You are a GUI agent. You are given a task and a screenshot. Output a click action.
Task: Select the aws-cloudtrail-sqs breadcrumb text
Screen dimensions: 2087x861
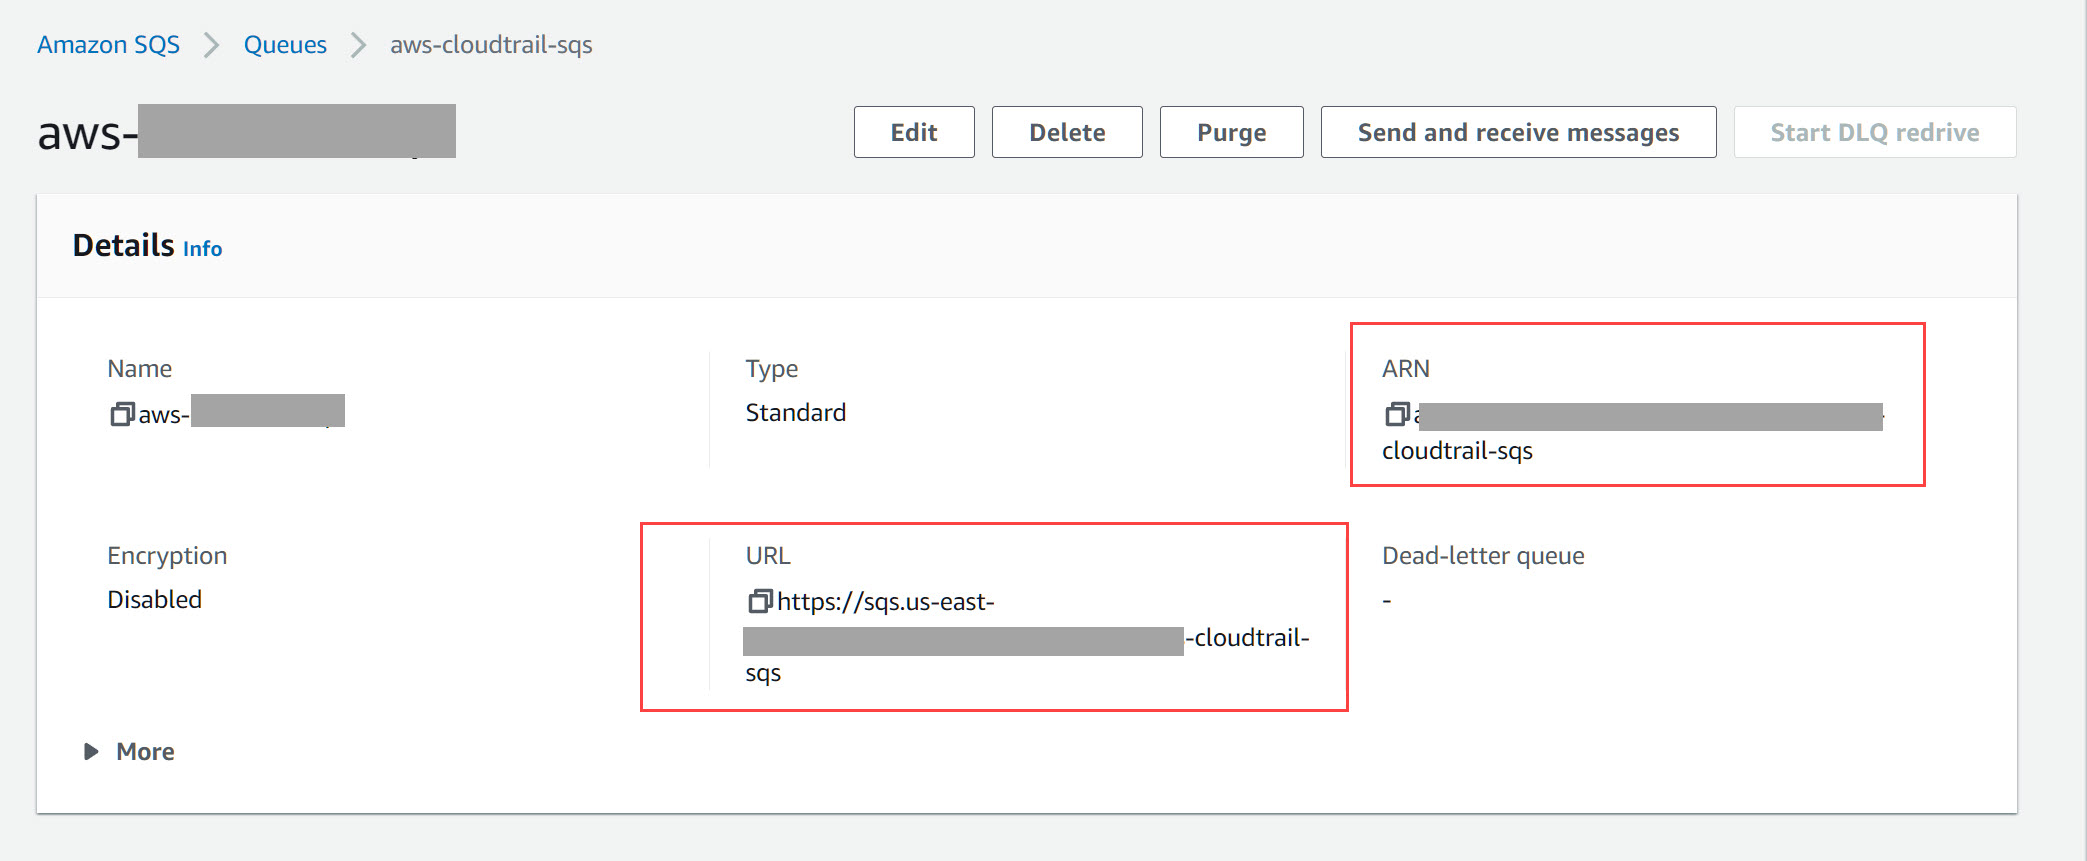pos(491,45)
